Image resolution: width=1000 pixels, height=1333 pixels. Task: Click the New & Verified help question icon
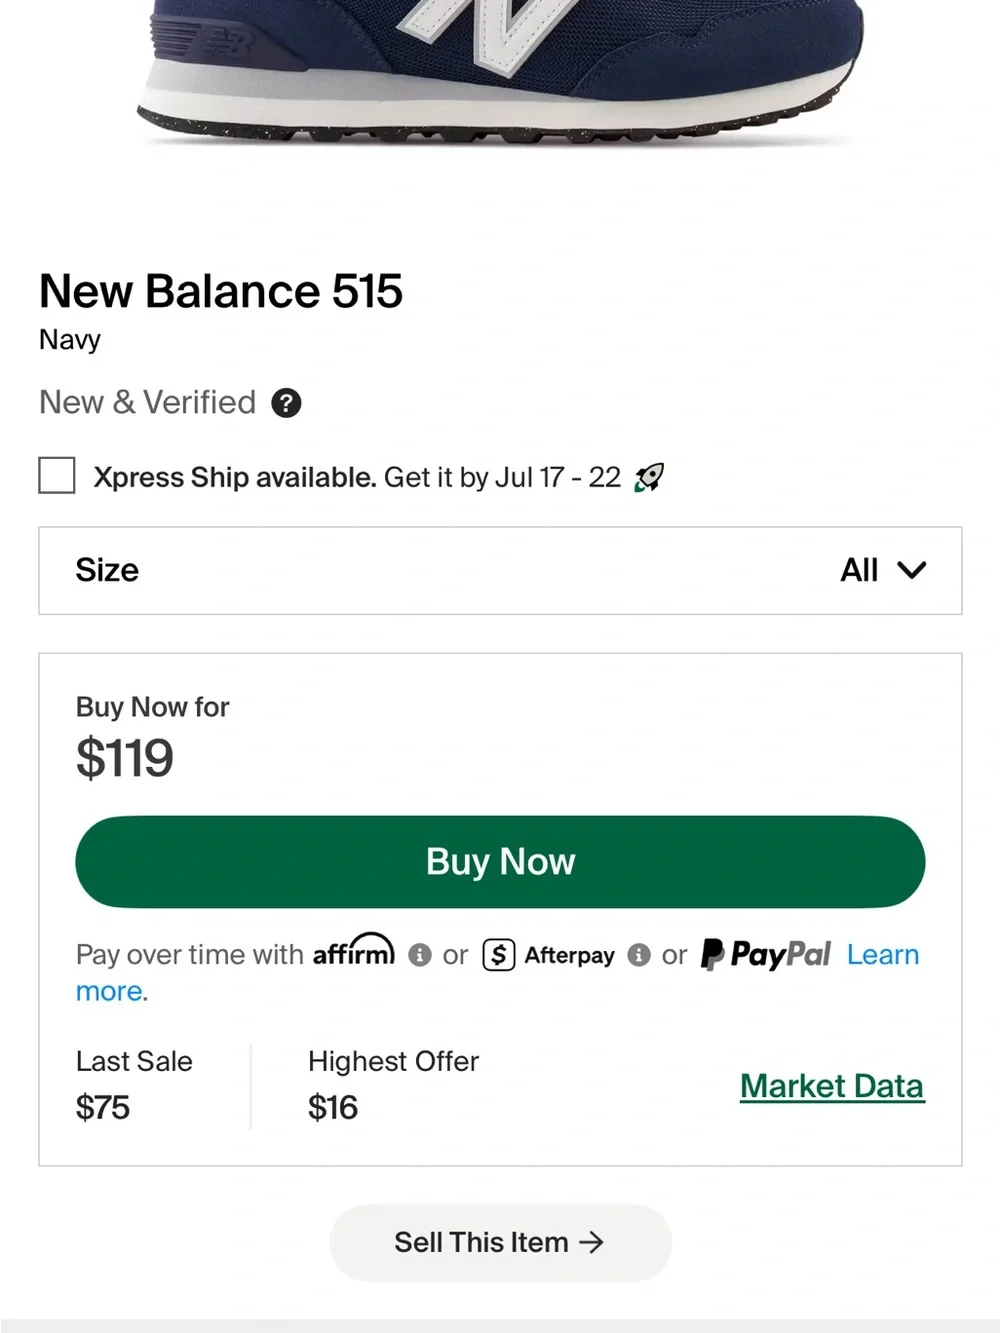pyautogui.click(x=286, y=403)
